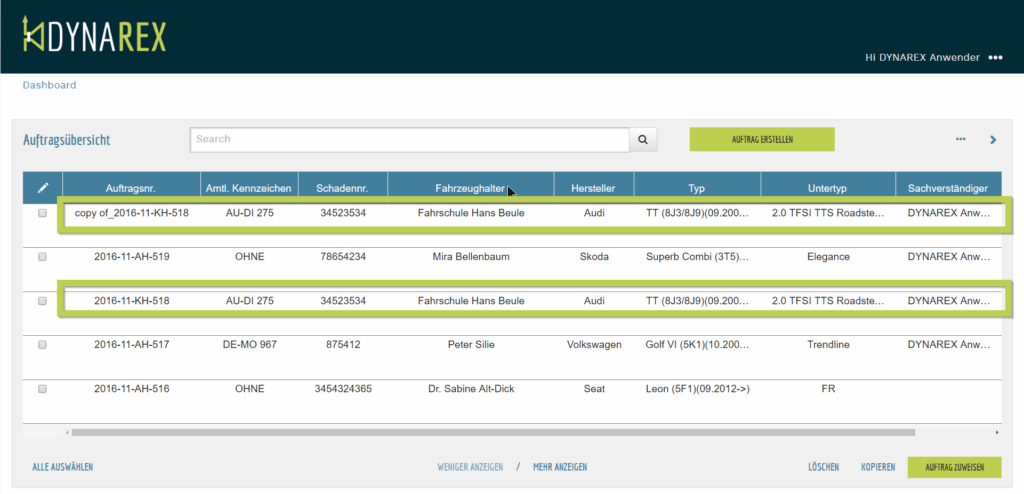The height and width of the screenshot is (494, 1024).
Task: Check the box for order 2016-11-AH-516
Action: pyautogui.click(x=43, y=389)
